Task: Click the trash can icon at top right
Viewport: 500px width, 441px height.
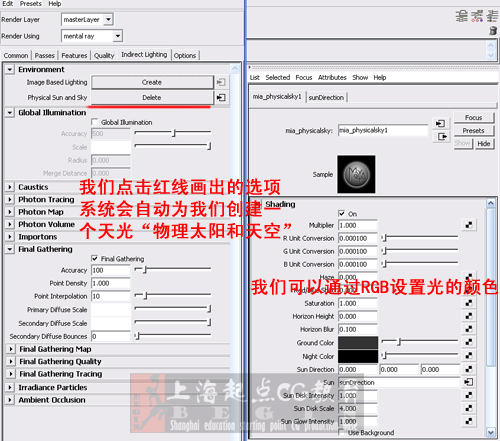Action: click(x=493, y=31)
